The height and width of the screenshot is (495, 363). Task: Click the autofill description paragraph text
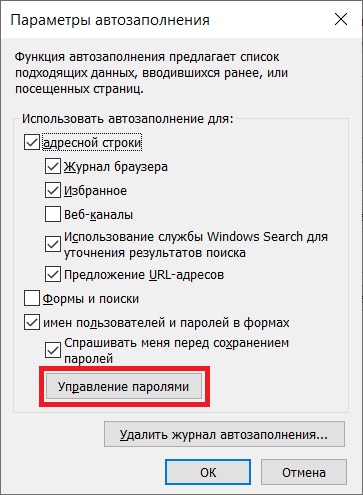tap(151, 73)
